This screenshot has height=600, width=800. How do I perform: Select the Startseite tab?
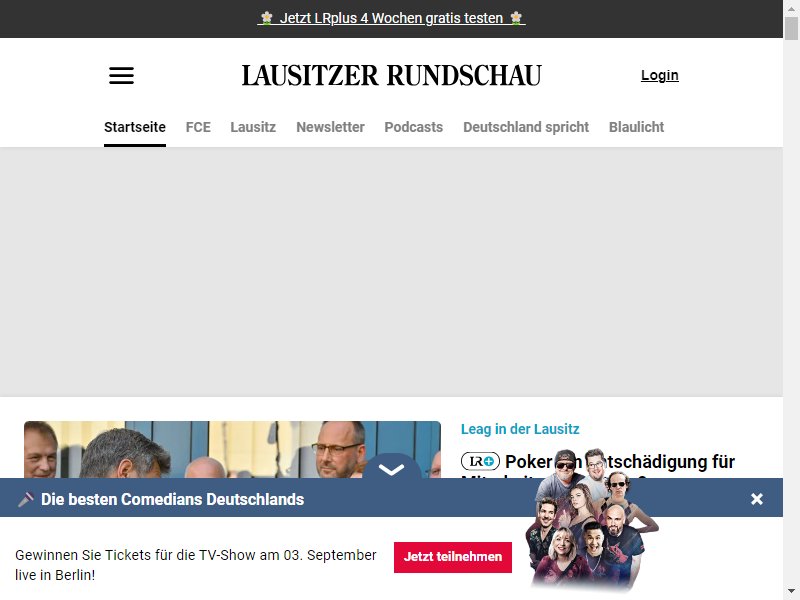click(x=135, y=127)
